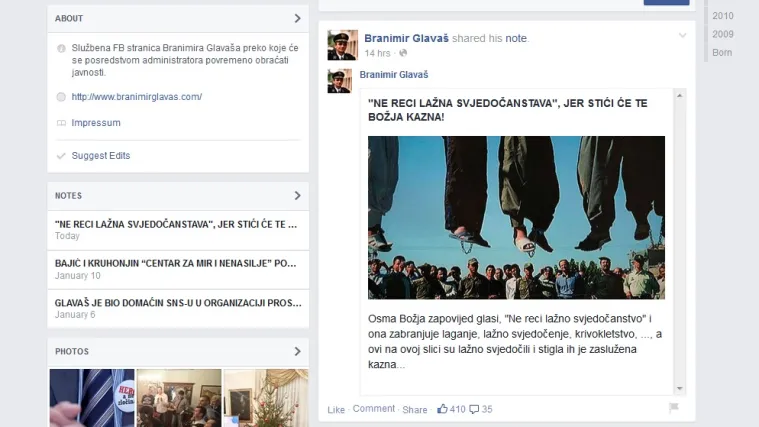Jump to 2009 on the timeline
This screenshot has height=427, width=759.
(x=723, y=34)
